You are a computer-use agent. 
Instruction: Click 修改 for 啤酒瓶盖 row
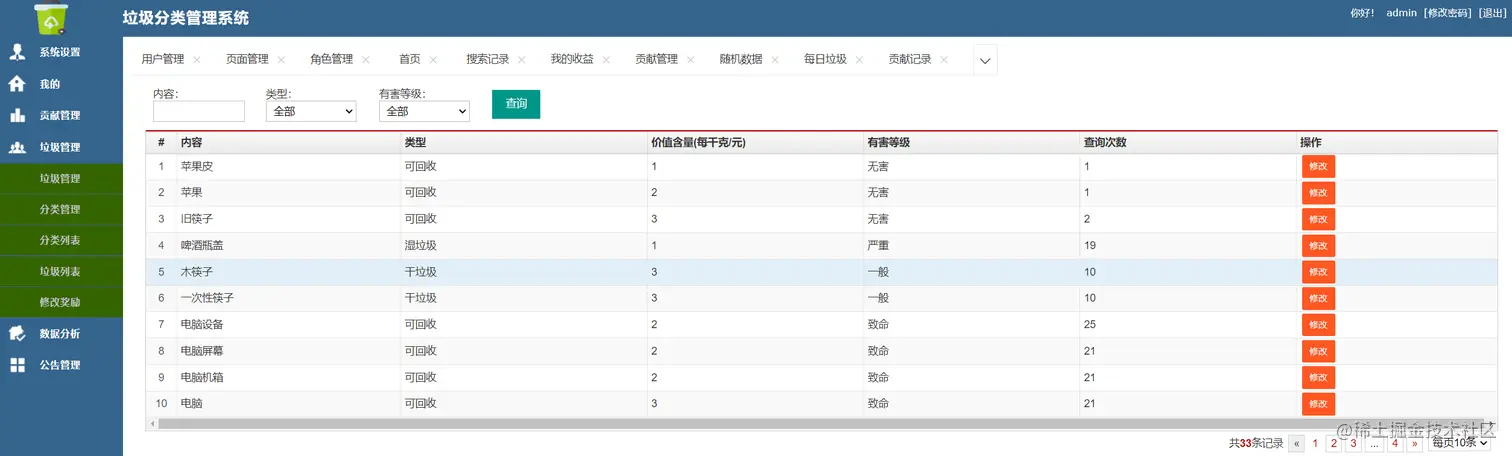tap(1318, 246)
